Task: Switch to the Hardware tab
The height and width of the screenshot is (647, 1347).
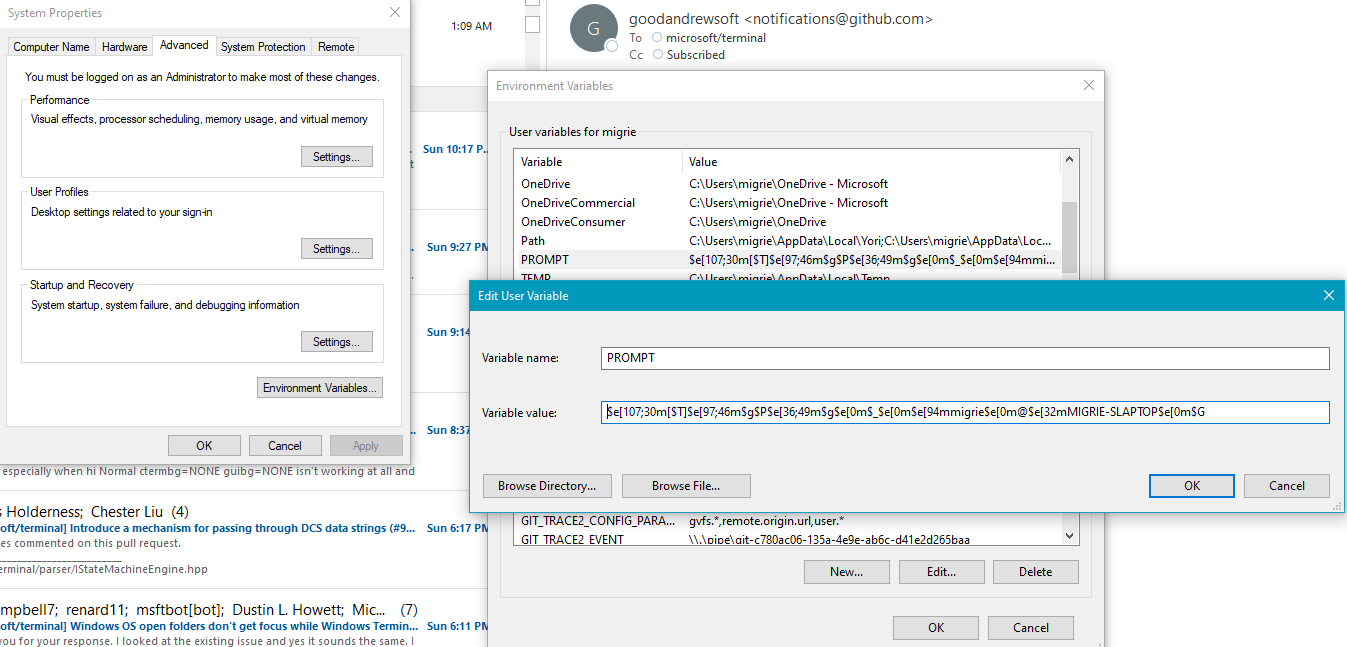Action: 125,47
